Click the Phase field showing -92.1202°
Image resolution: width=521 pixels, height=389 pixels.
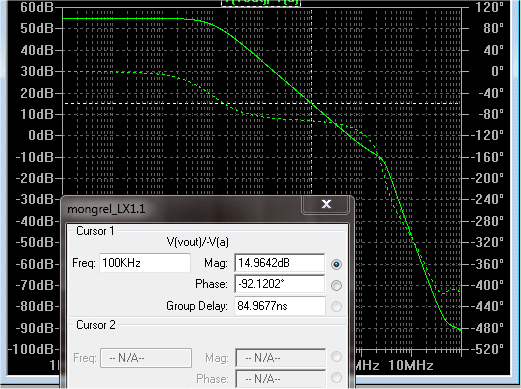pos(280,284)
